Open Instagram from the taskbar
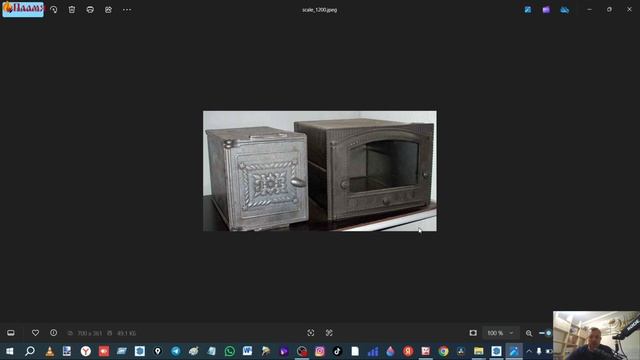The image size is (640, 360). [x=320, y=351]
